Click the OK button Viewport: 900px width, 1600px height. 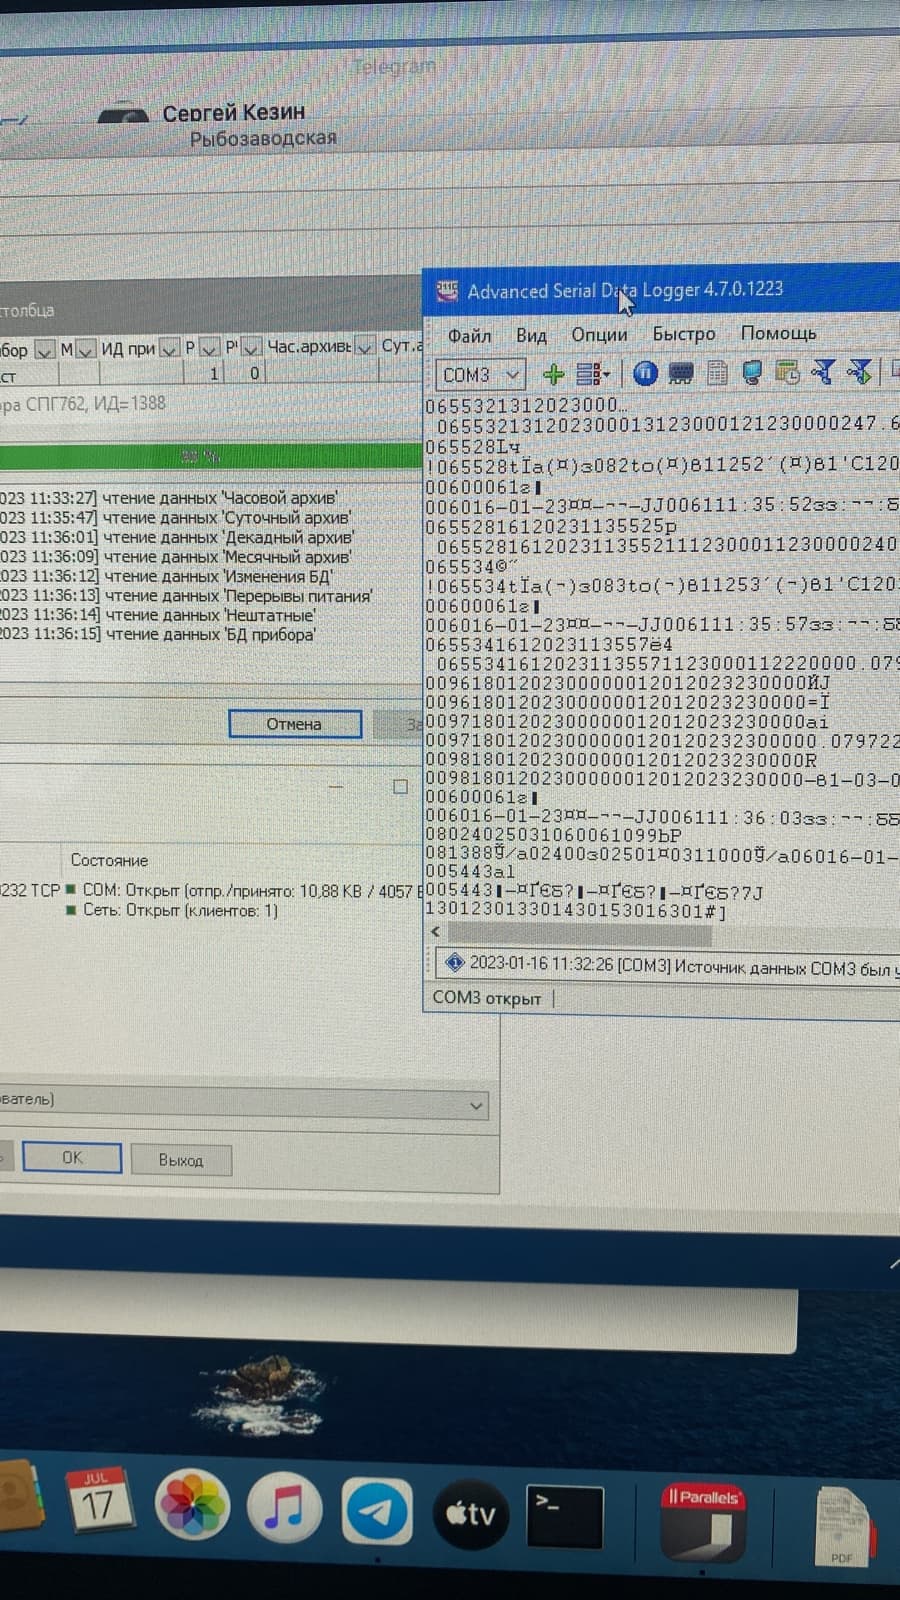pyautogui.click(x=72, y=1158)
